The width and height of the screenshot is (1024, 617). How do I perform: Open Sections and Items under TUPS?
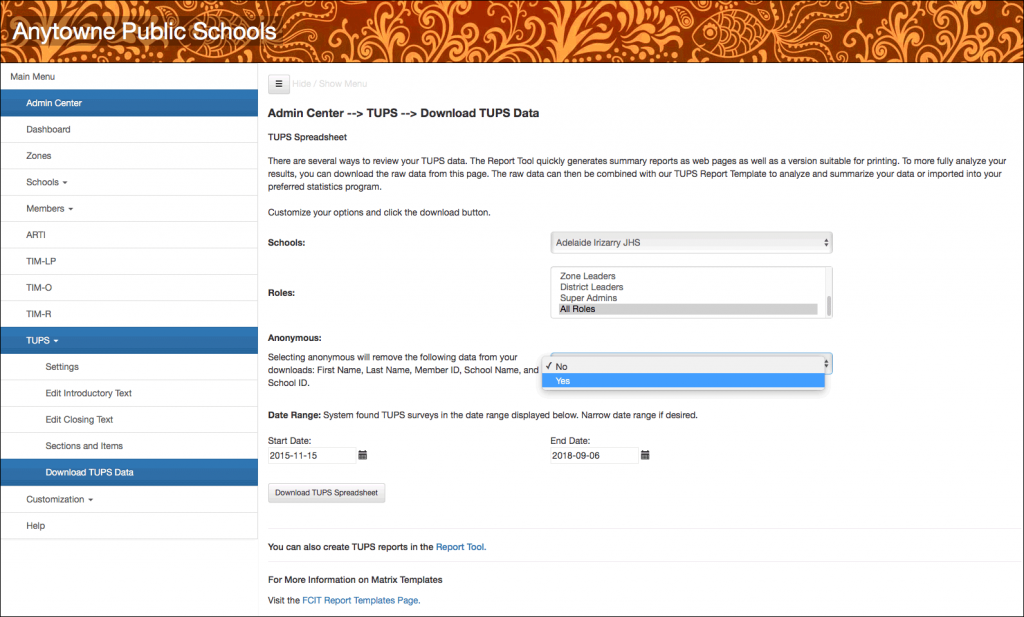(x=84, y=446)
